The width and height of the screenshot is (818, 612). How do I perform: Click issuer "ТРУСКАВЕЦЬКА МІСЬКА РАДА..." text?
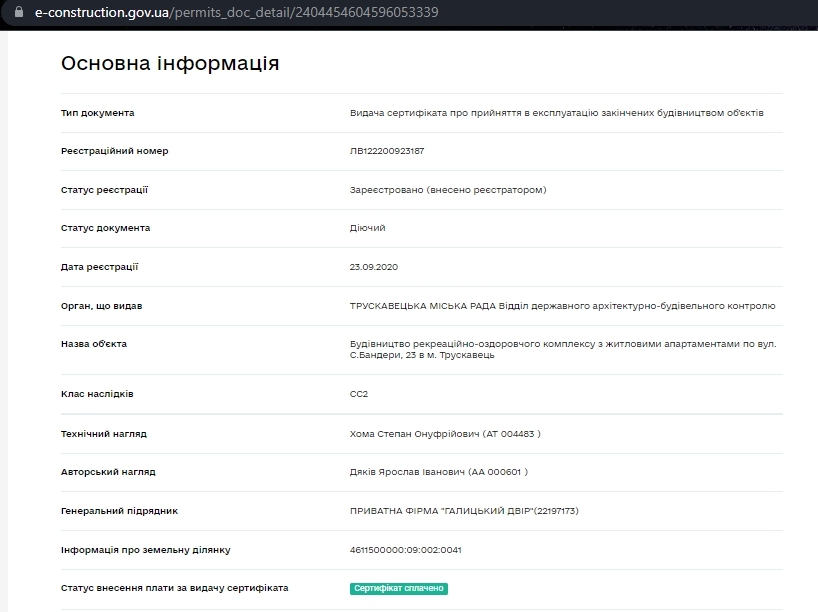pos(563,306)
